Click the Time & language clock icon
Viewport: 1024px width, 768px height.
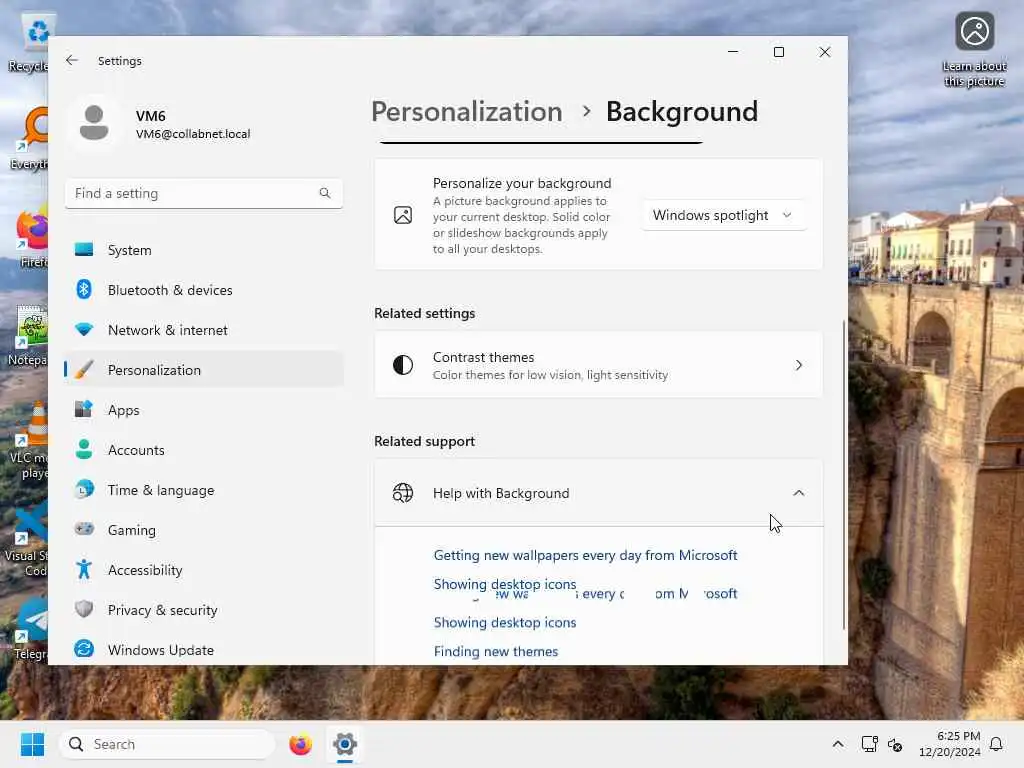pos(84,489)
